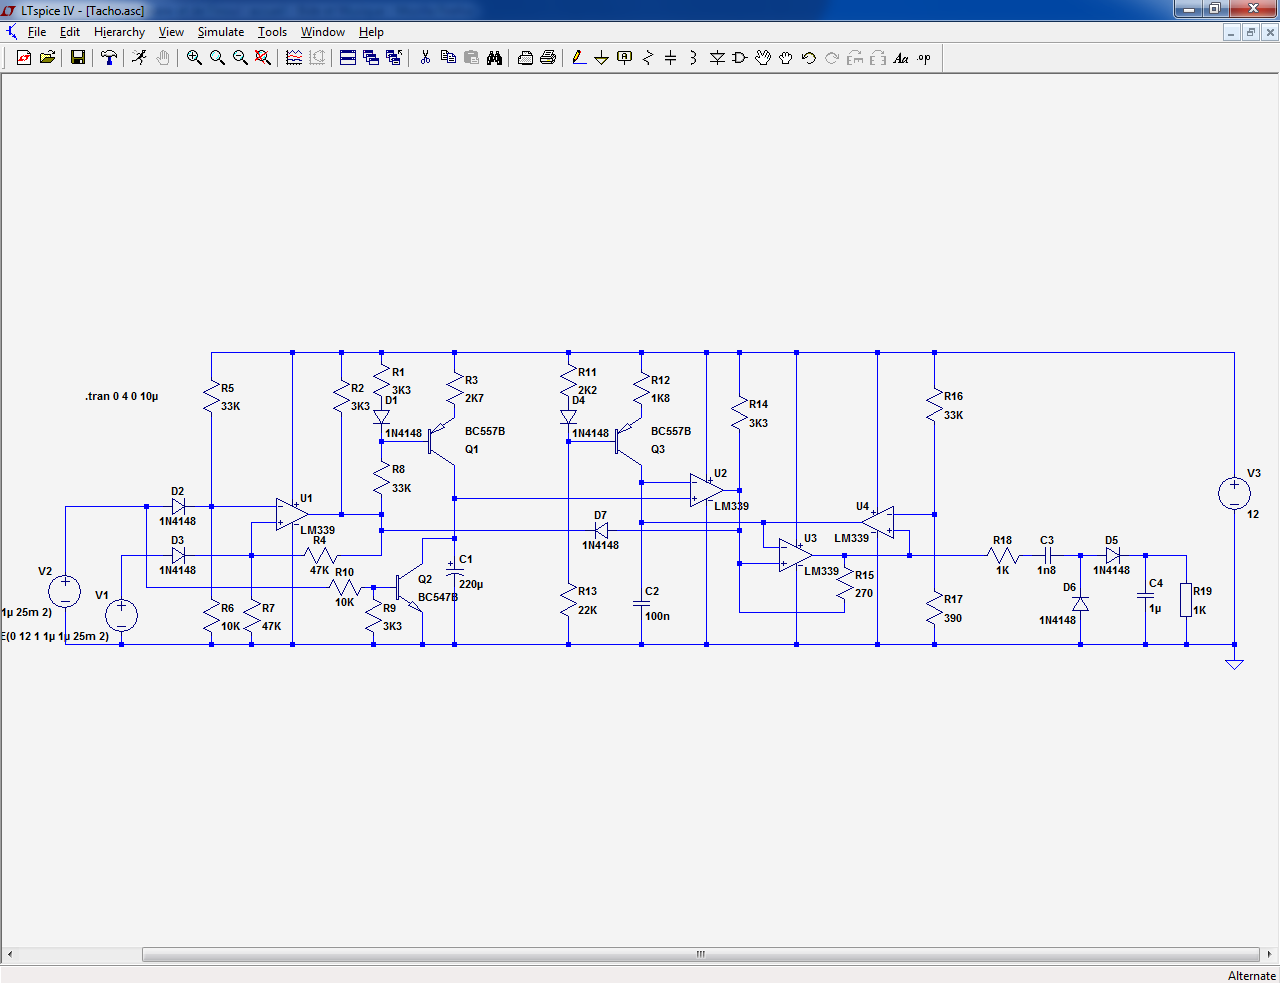Image resolution: width=1280 pixels, height=984 pixels.
Task: Place a Capacitor from the toolbar
Action: tap(671, 58)
